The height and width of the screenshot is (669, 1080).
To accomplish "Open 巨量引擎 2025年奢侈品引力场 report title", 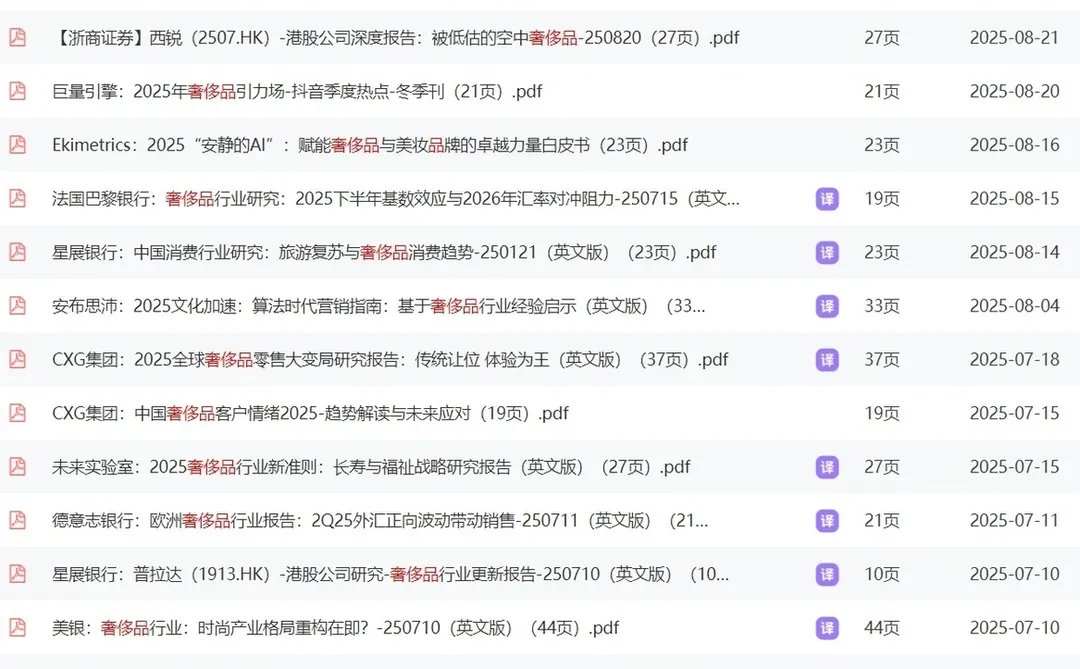I will pos(297,91).
